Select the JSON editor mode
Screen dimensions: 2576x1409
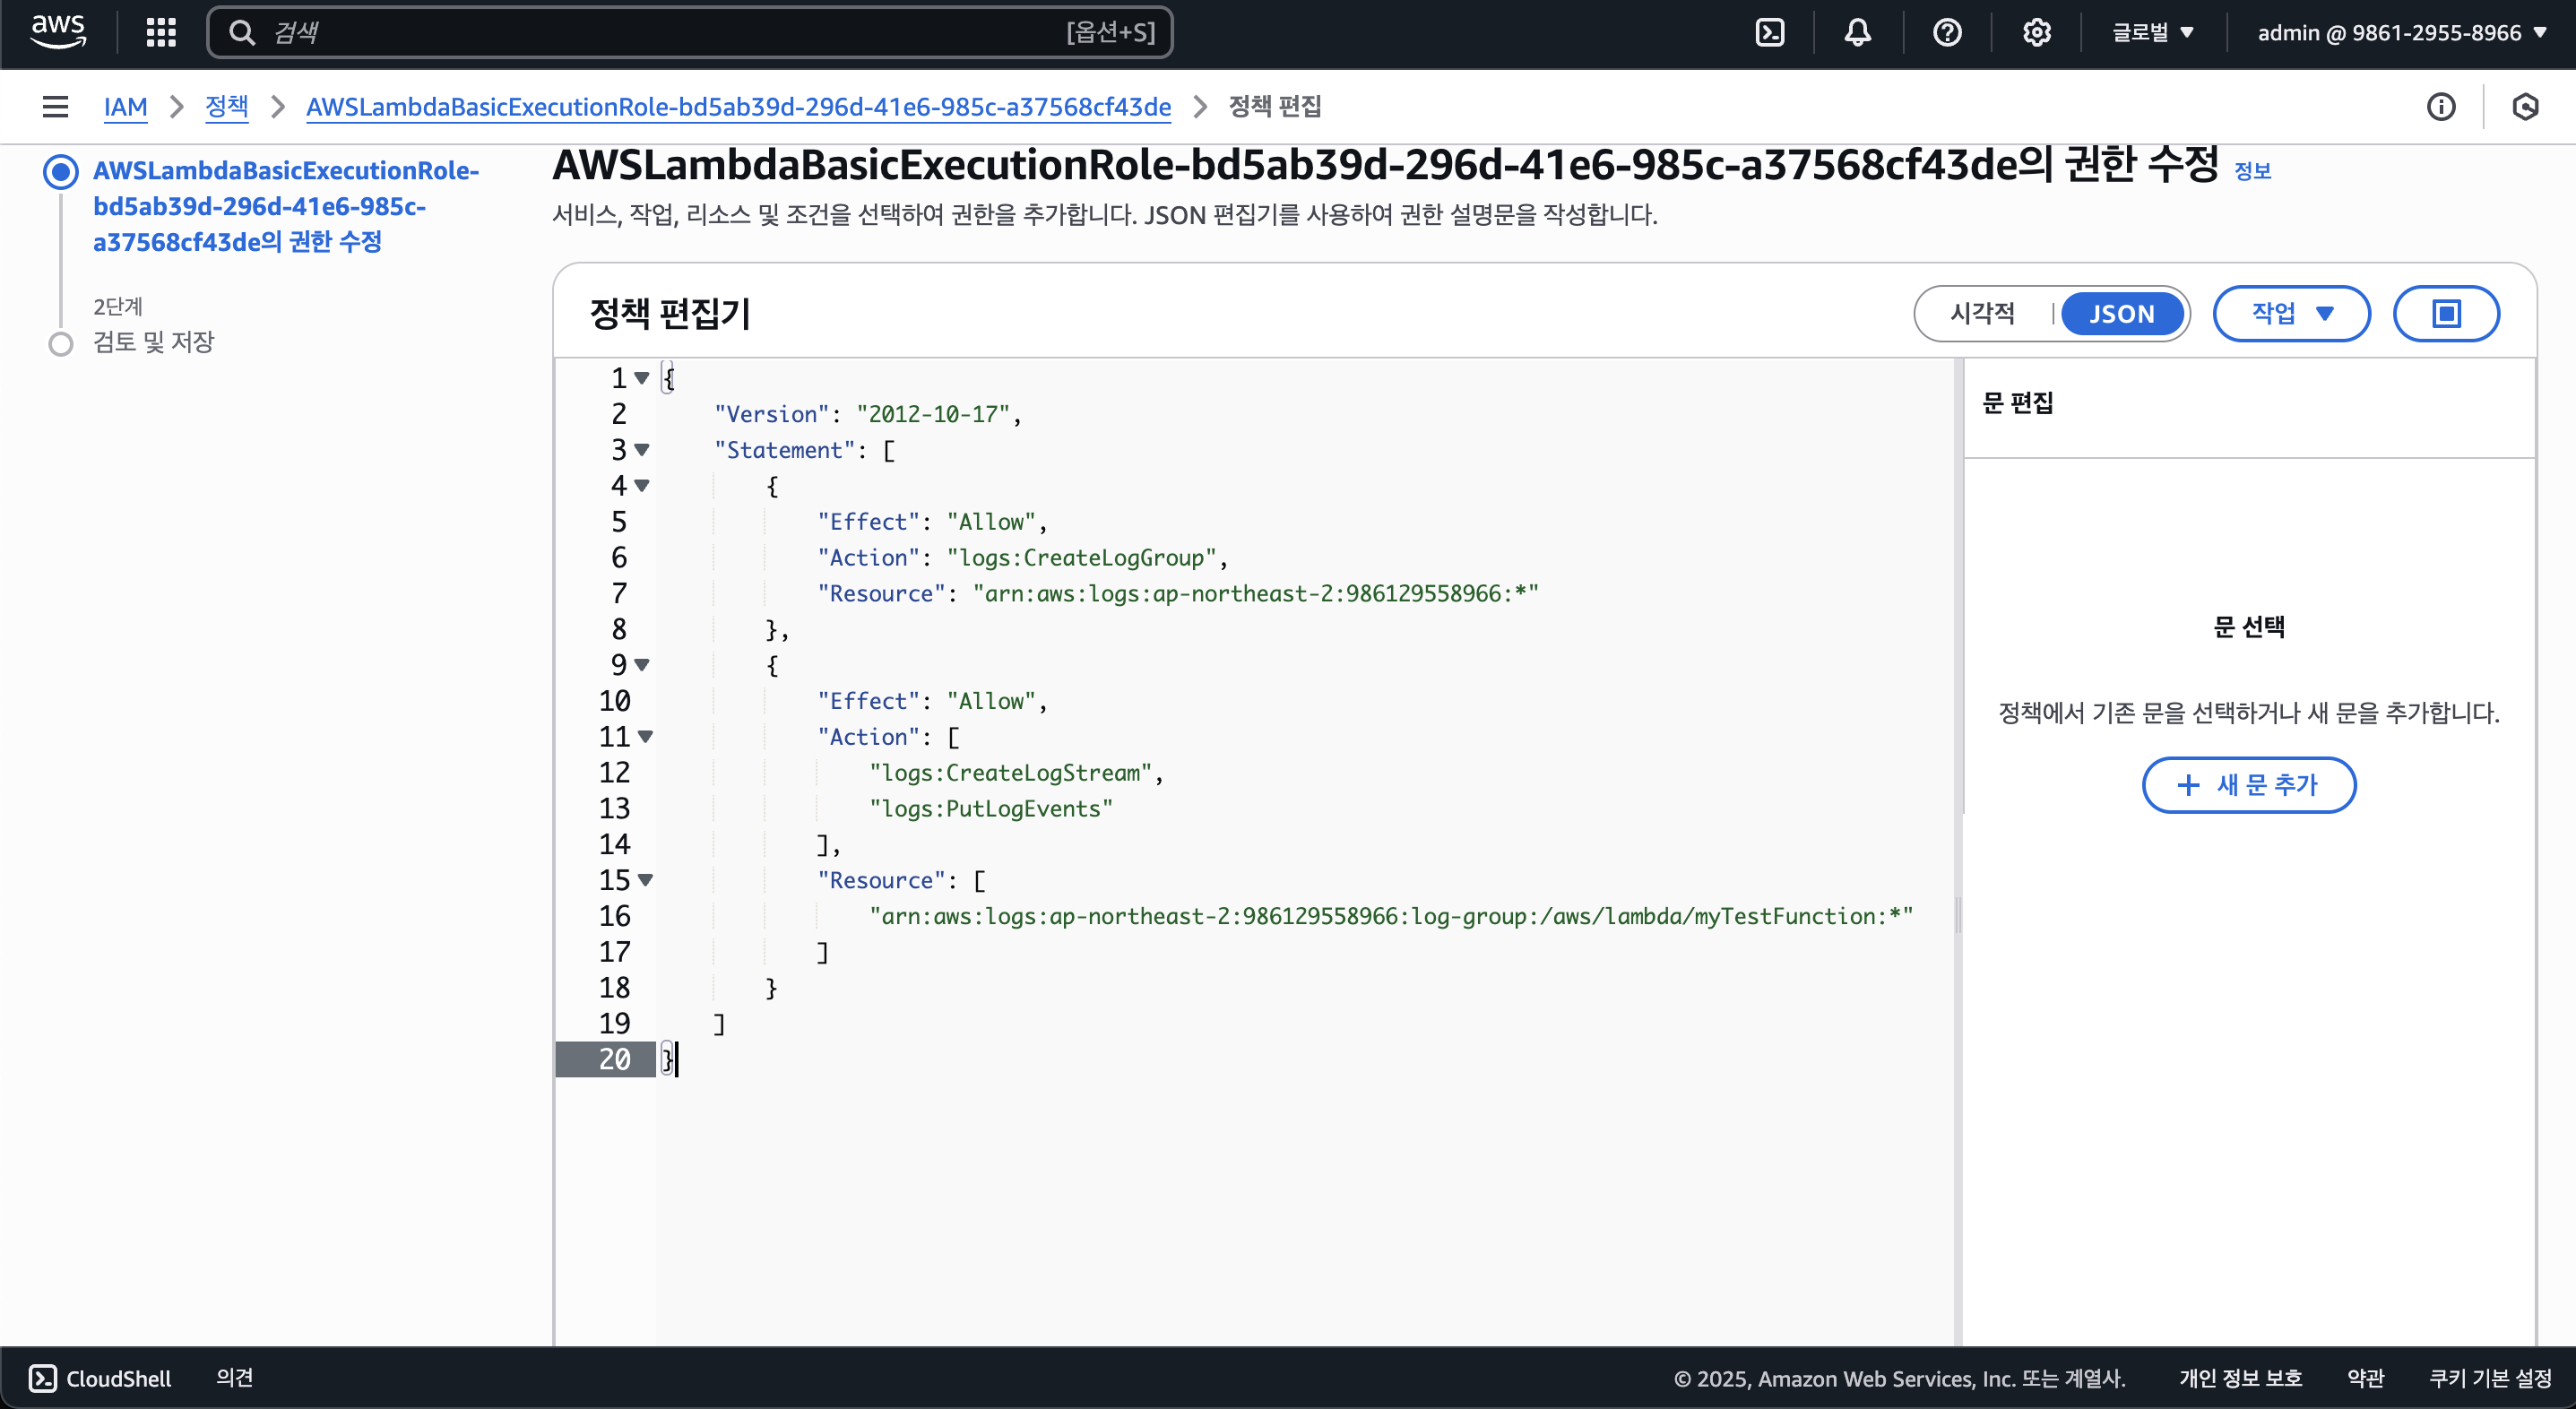(x=2121, y=314)
